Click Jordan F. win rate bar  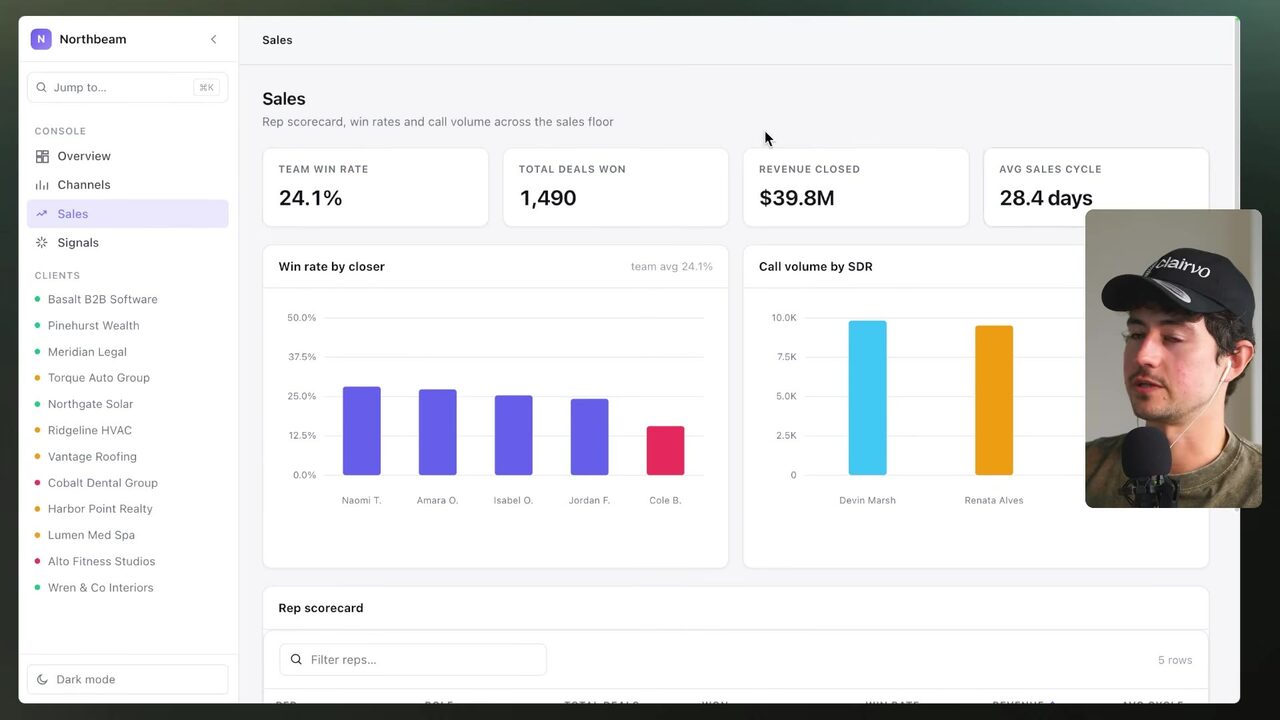click(590, 437)
